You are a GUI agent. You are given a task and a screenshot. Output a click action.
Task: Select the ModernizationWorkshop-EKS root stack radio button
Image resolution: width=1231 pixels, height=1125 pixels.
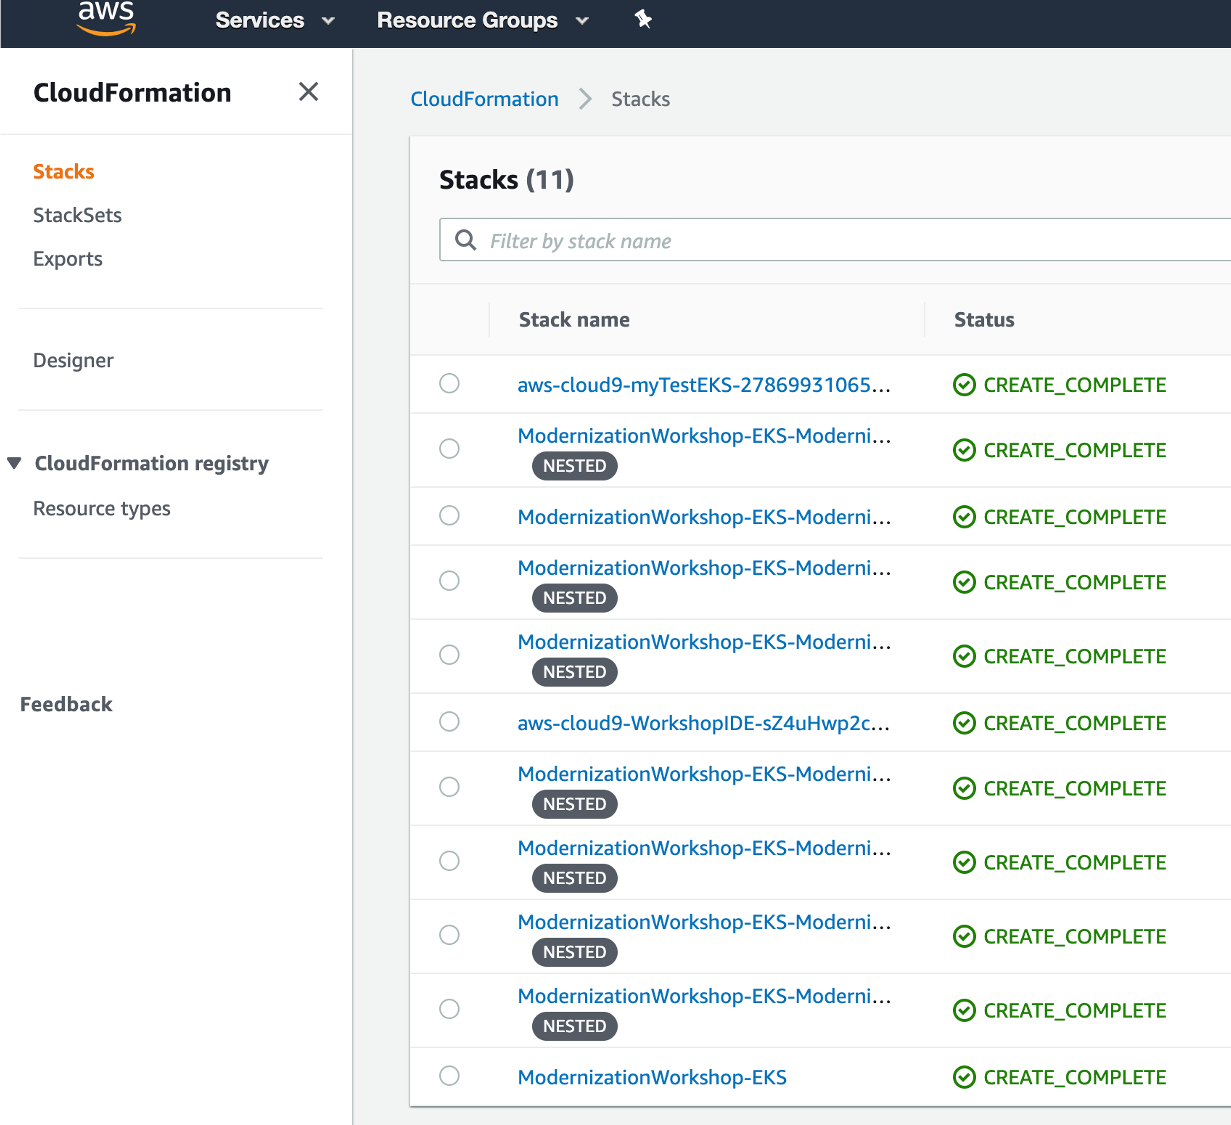450,1075
